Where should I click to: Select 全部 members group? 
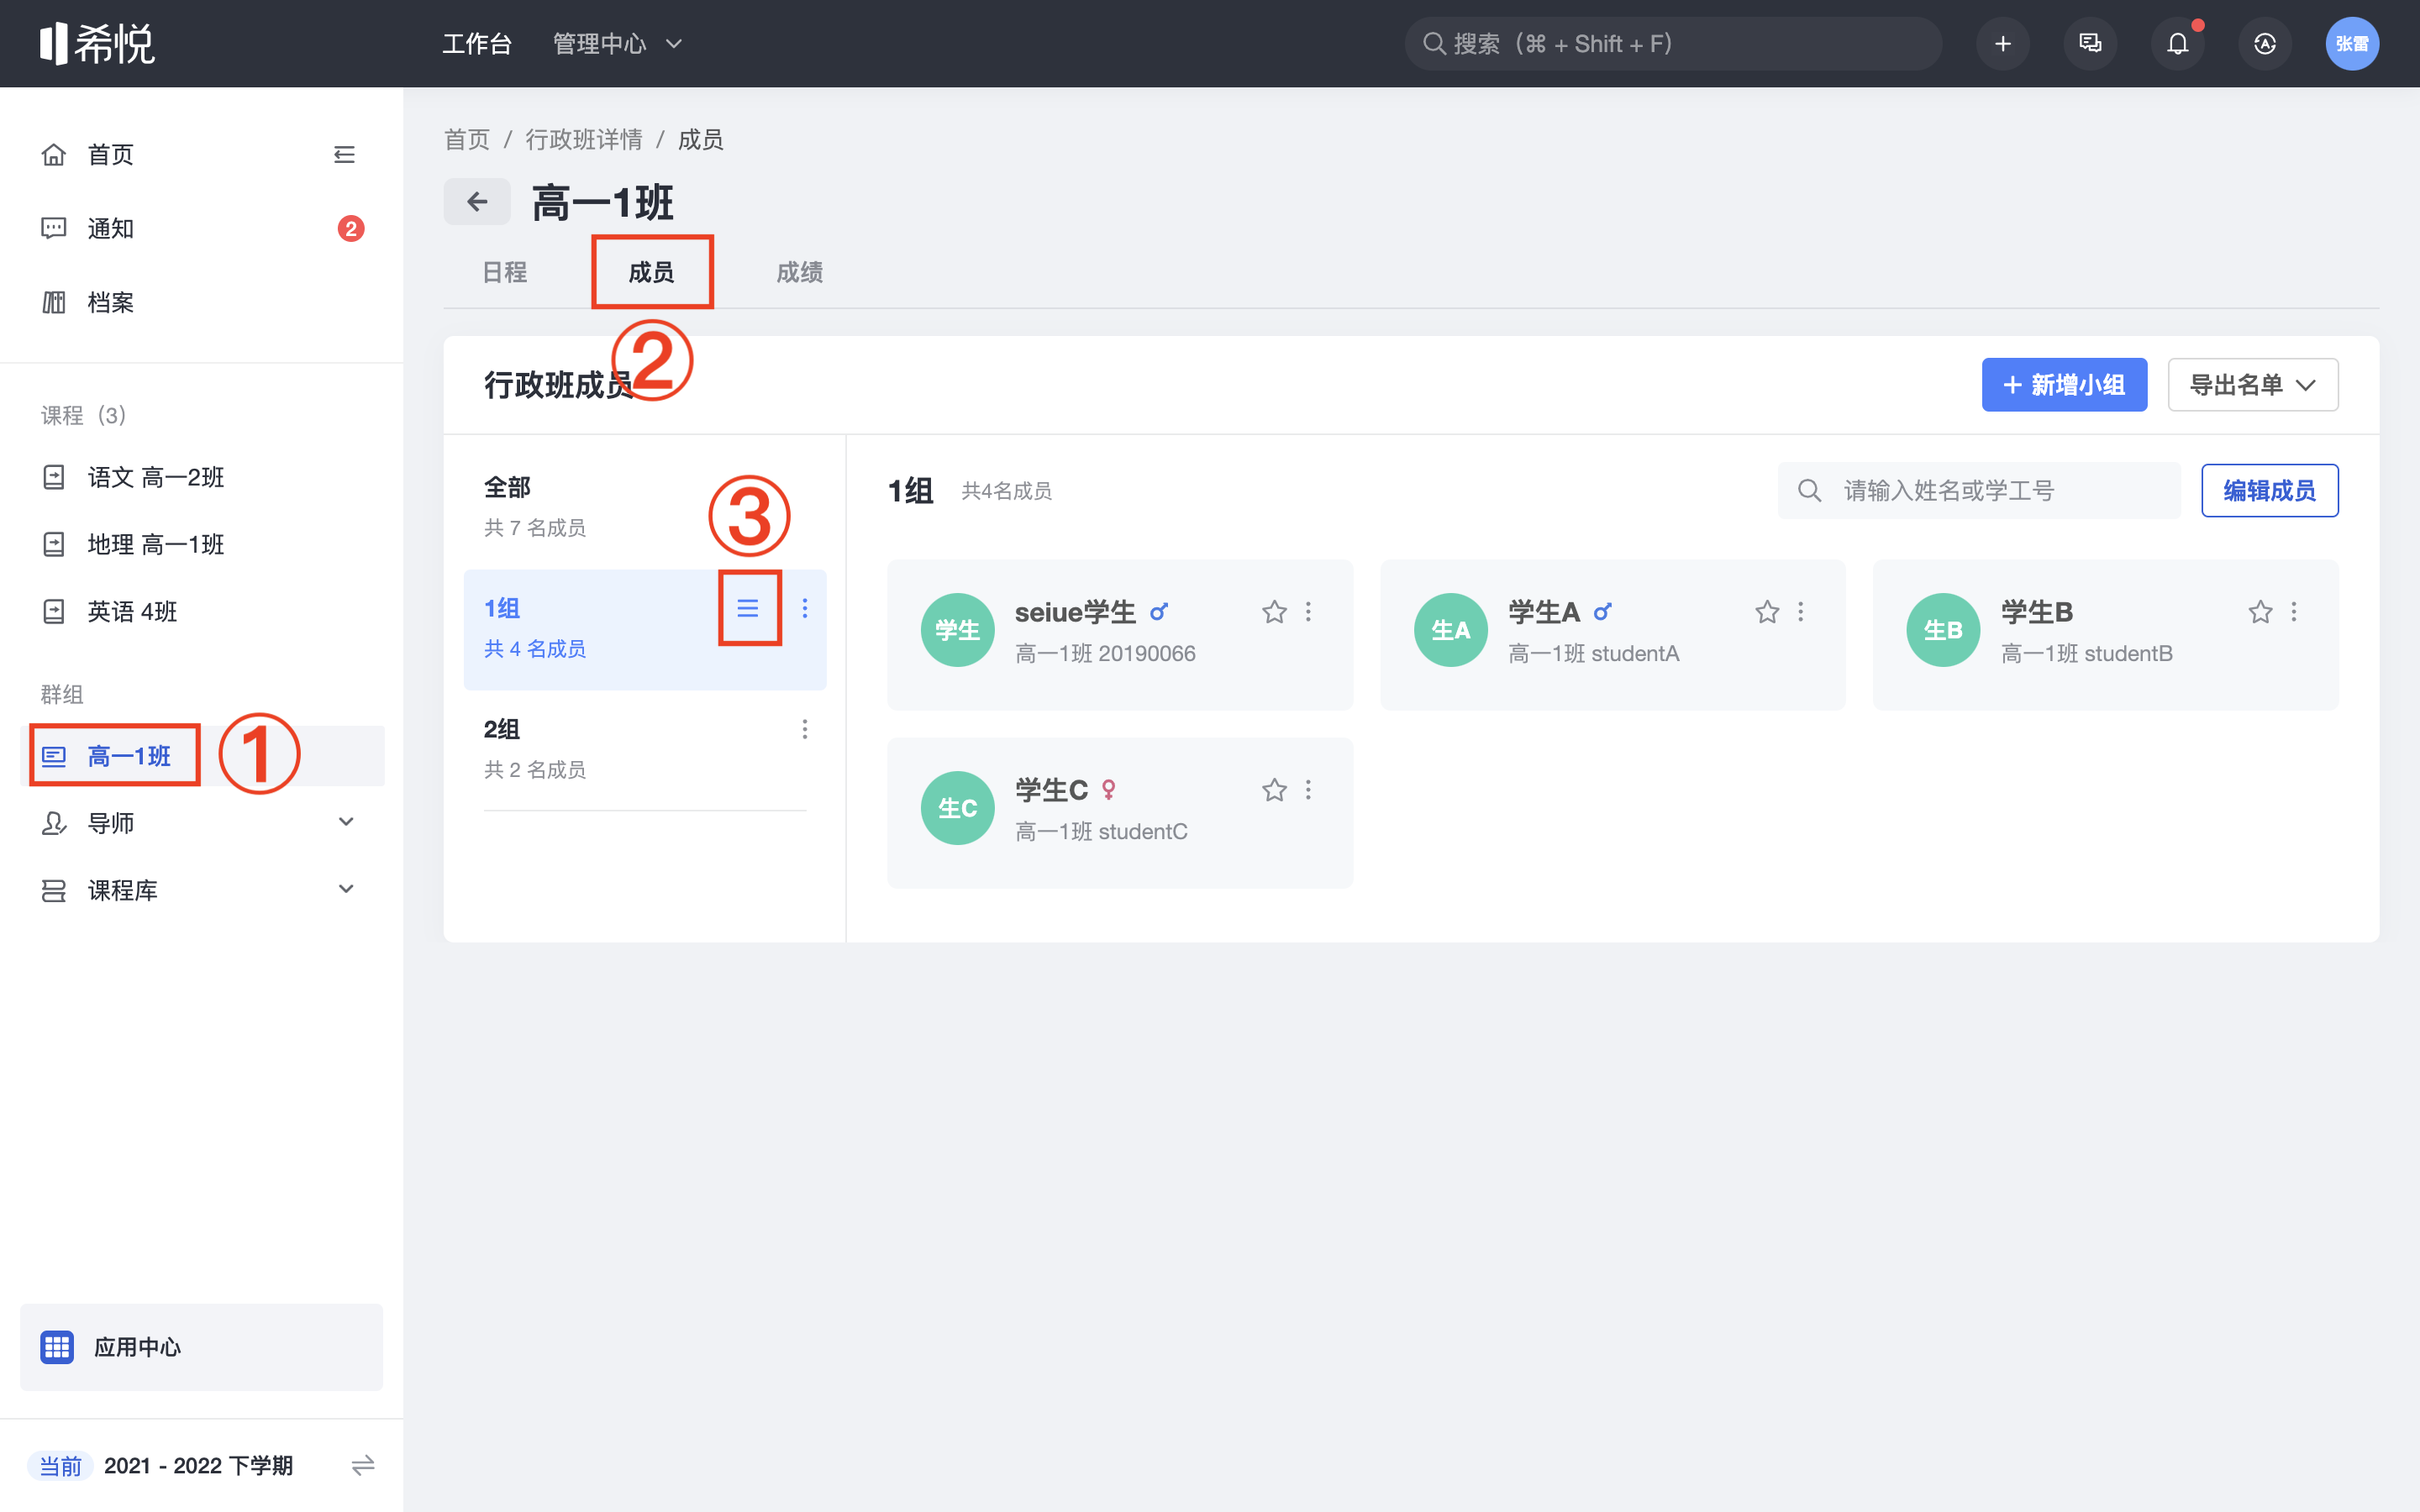[645, 507]
